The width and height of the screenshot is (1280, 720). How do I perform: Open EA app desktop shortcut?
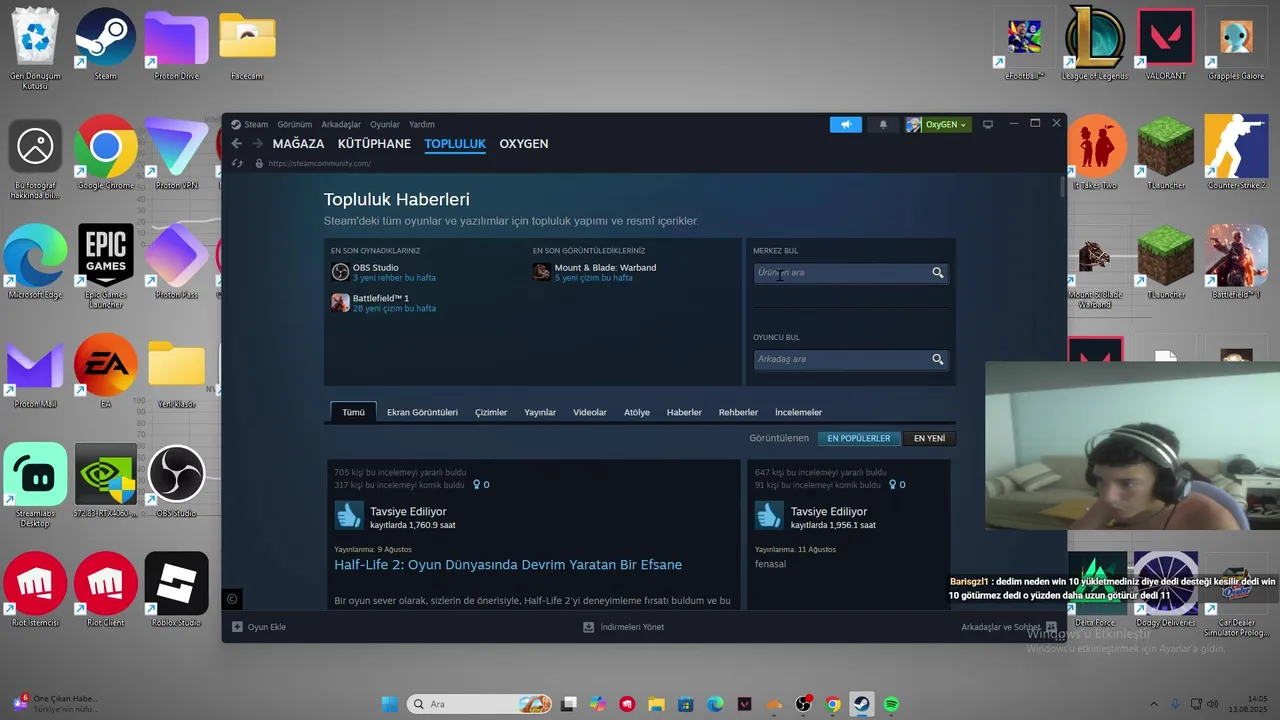pos(105,371)
